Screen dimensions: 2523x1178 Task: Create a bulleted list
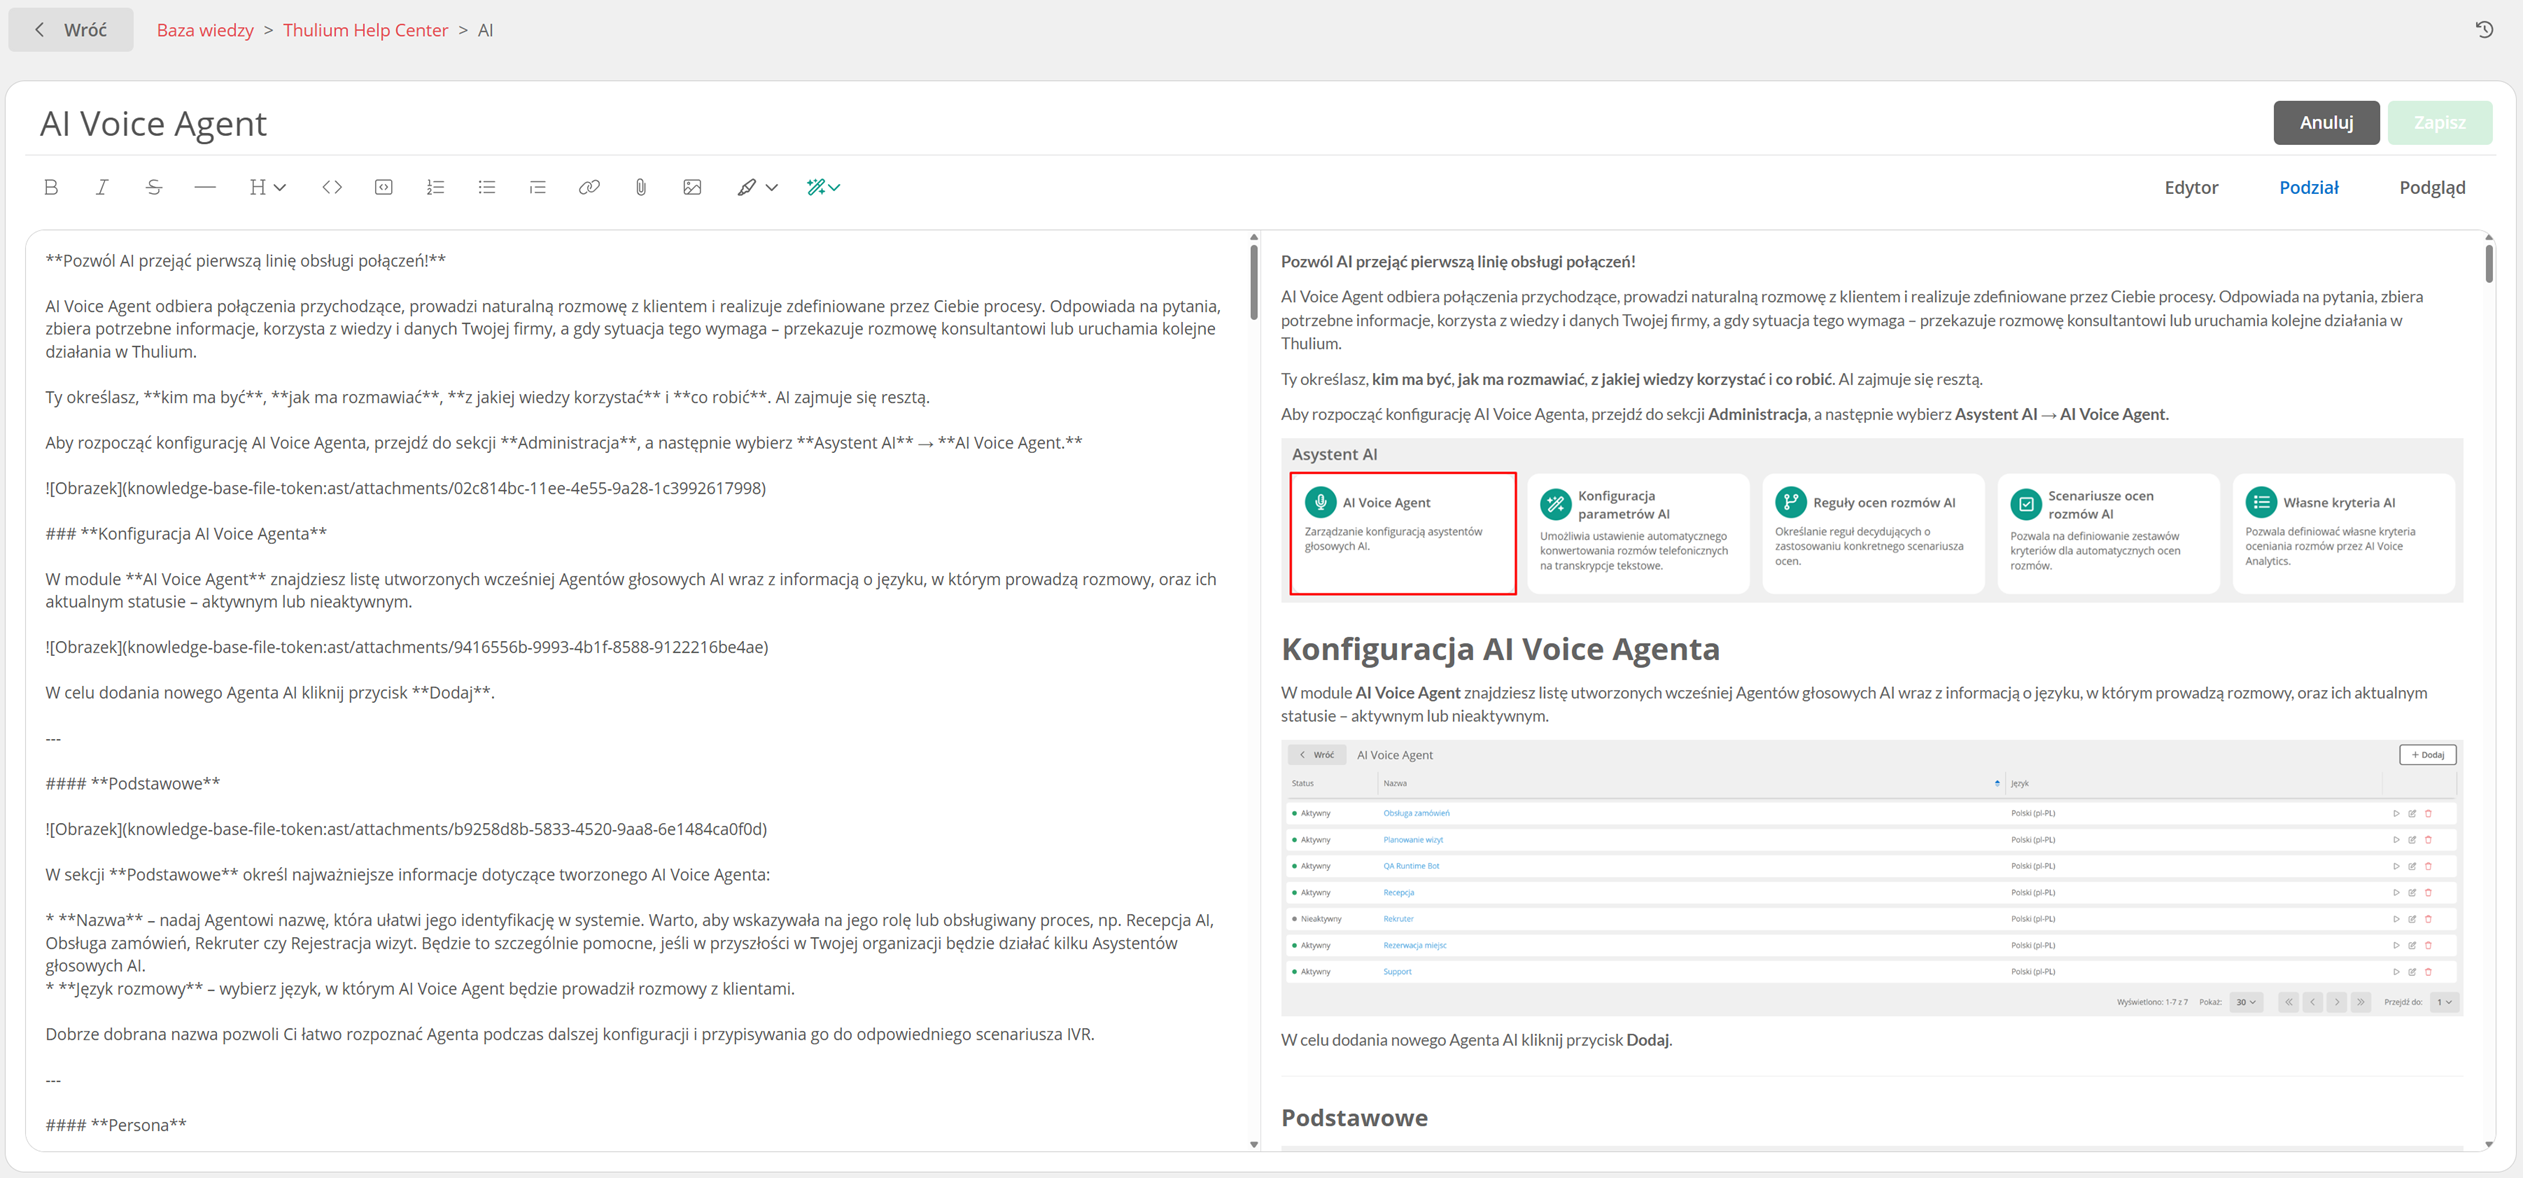487,187
